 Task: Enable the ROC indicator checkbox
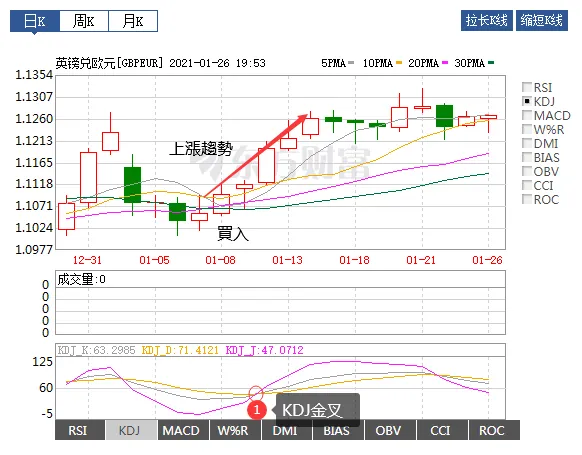[x=526, y=199]
